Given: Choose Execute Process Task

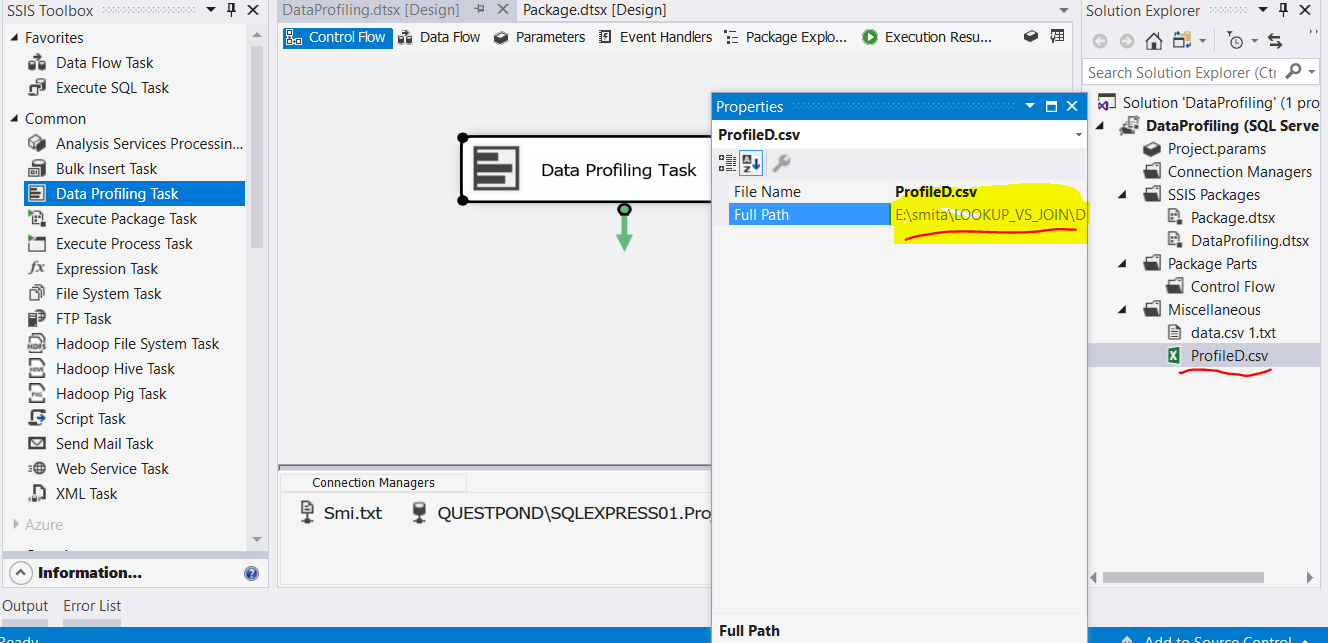Looking at the screenshot, I should click(x=124, y=244).
